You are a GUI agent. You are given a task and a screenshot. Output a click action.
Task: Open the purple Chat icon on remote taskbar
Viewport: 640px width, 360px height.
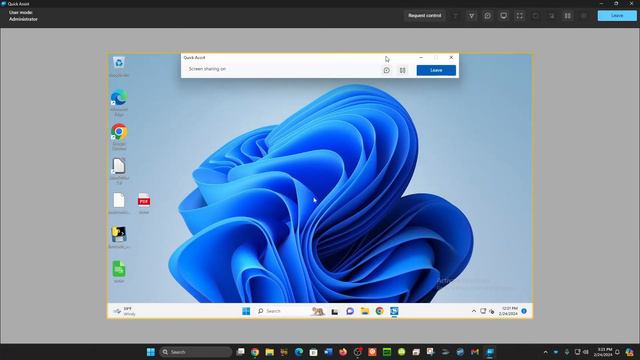pyautogui.click(x=350, y=311)
